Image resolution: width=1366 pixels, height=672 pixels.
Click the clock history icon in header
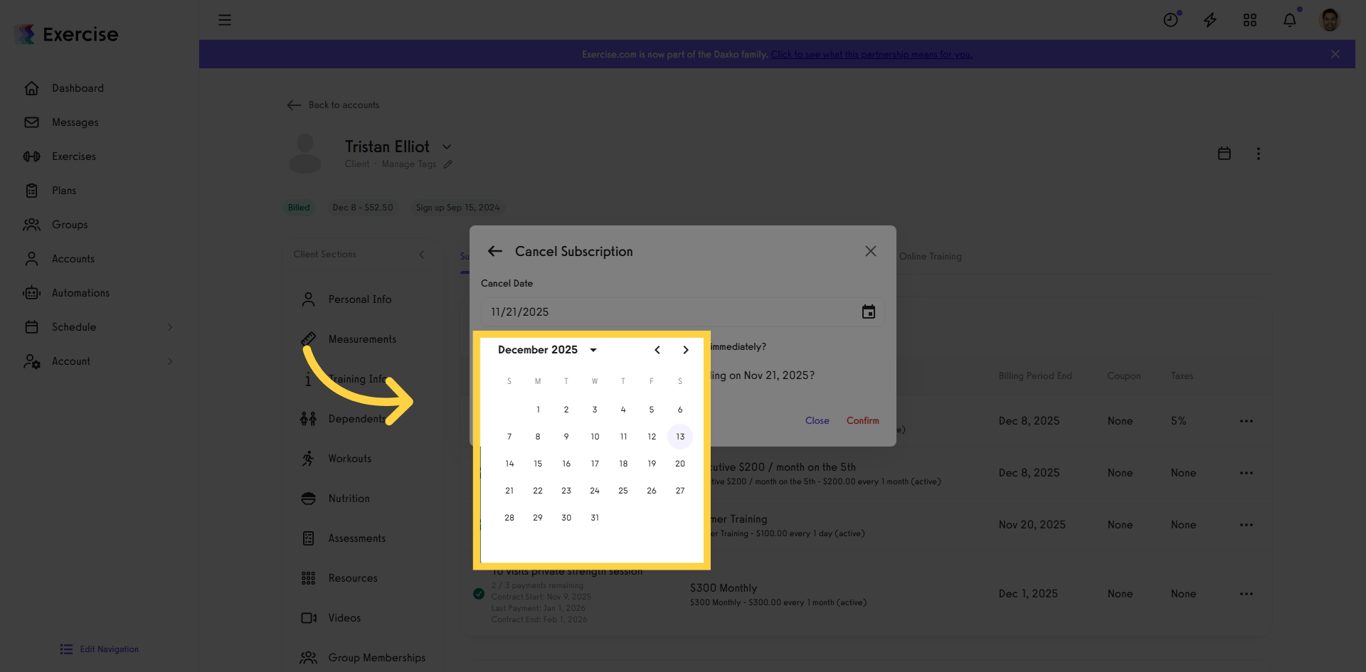(1170, 19)
